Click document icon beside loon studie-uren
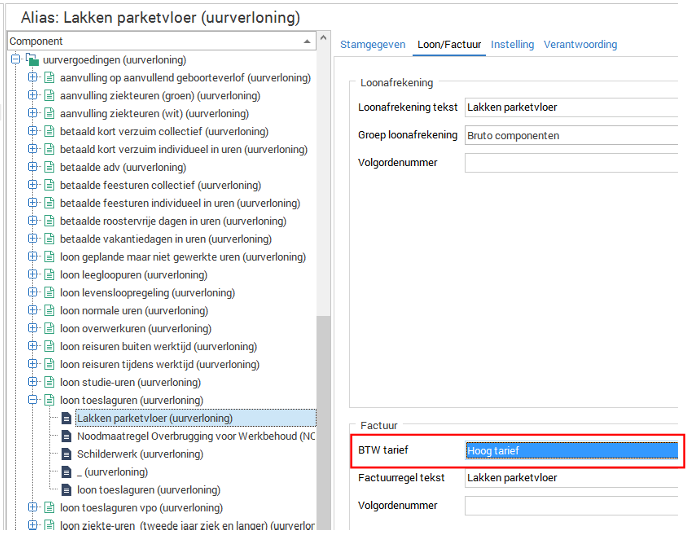 pos(49,382)
